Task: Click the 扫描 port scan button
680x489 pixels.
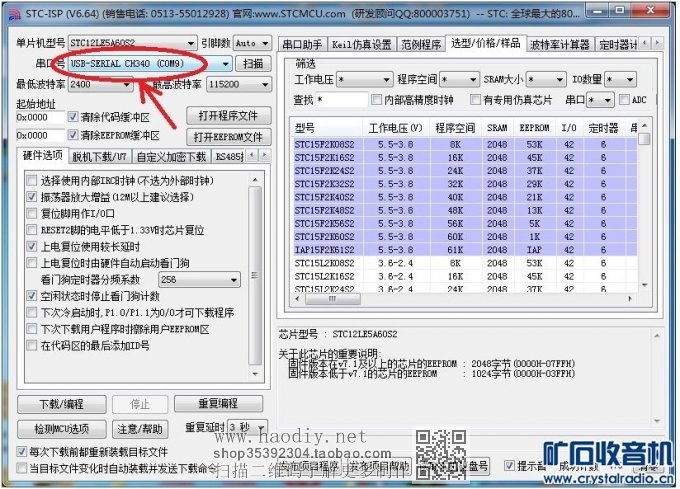Action: click(x=254, y=64)
